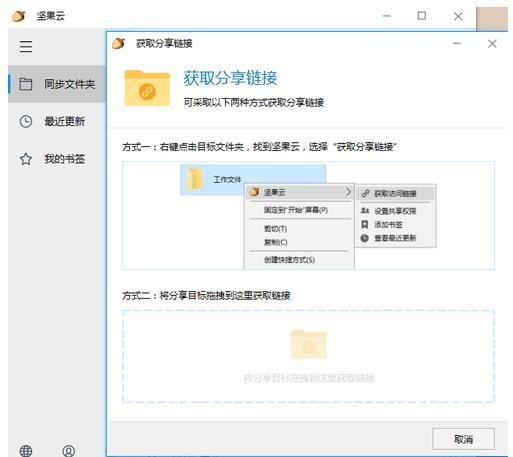The image size is (513, 457).
Task: Click the 取消 button
Action: [x=463, y=439]
